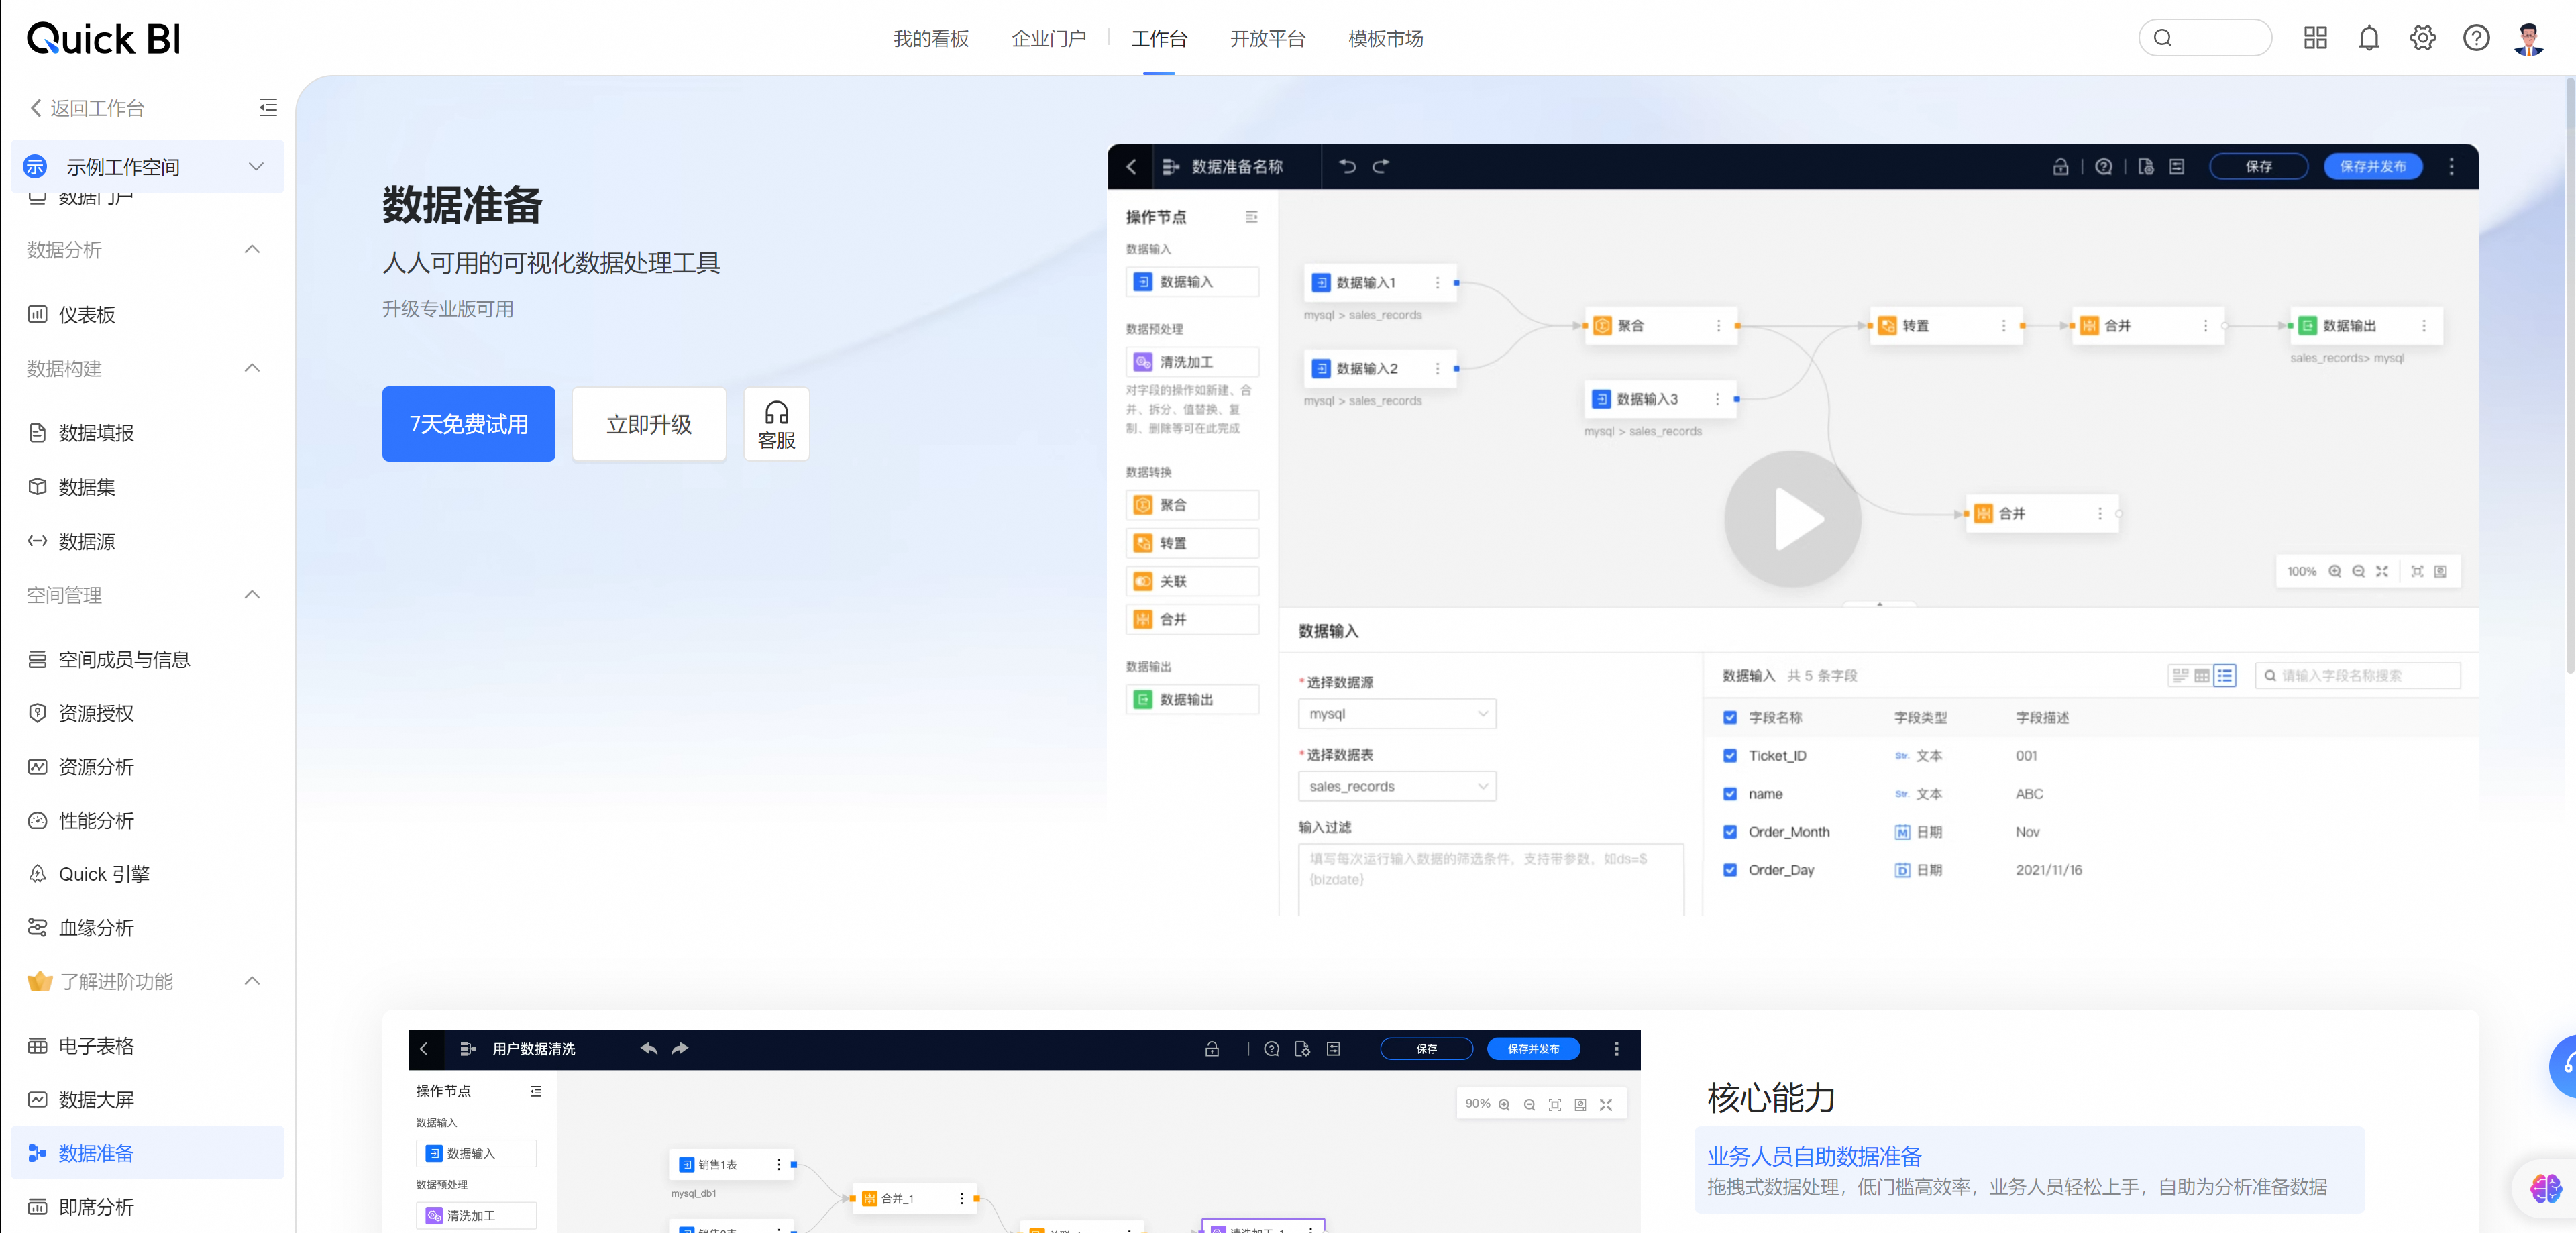The height and width of the screenshot is (1233, 2576).
Task: Open settings gear in top bar
Action: click(x=2422, y=38)
